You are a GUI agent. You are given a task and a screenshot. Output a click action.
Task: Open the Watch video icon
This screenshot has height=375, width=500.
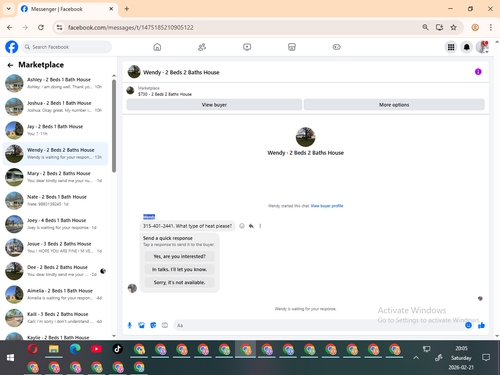coord(247,47)
